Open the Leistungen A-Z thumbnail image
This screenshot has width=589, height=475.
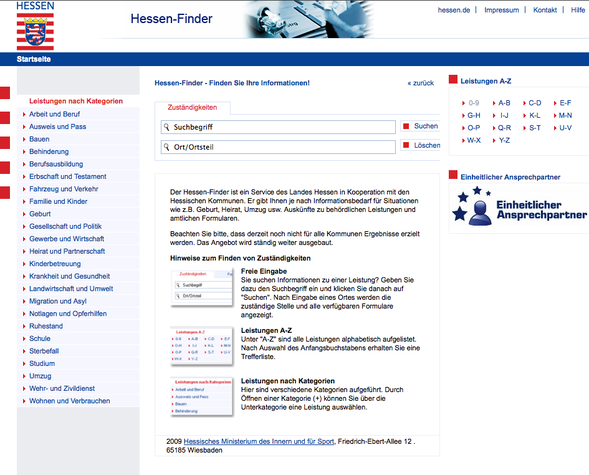click(x=202, y=346)
